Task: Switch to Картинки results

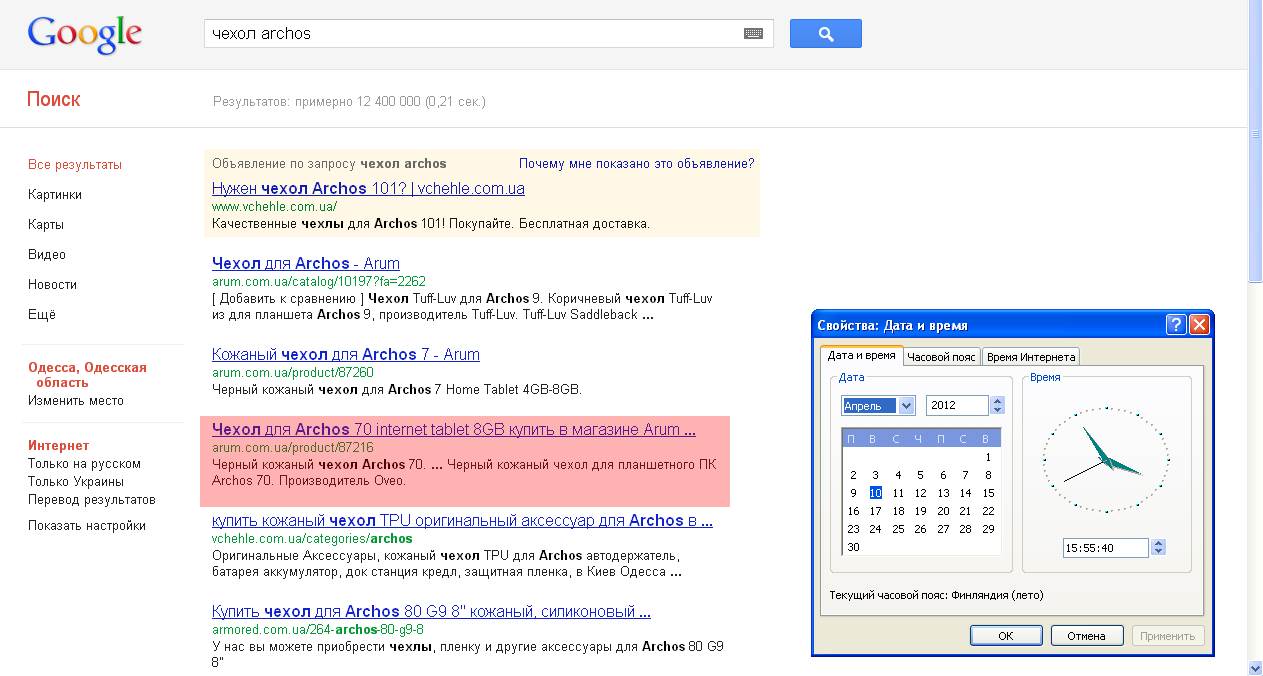Action: (x=55, y=195)
